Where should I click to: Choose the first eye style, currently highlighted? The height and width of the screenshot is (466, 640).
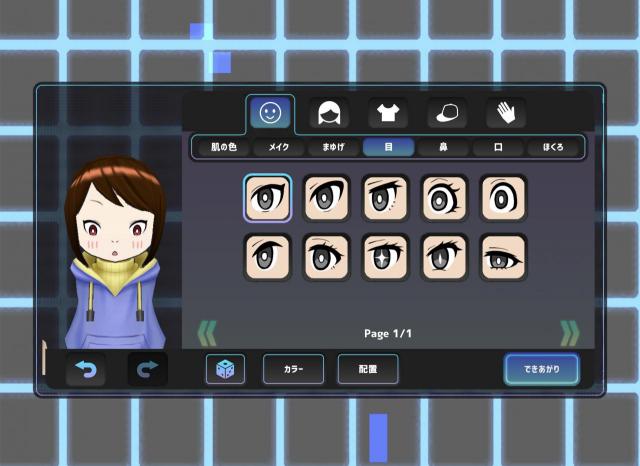[268, 198]
